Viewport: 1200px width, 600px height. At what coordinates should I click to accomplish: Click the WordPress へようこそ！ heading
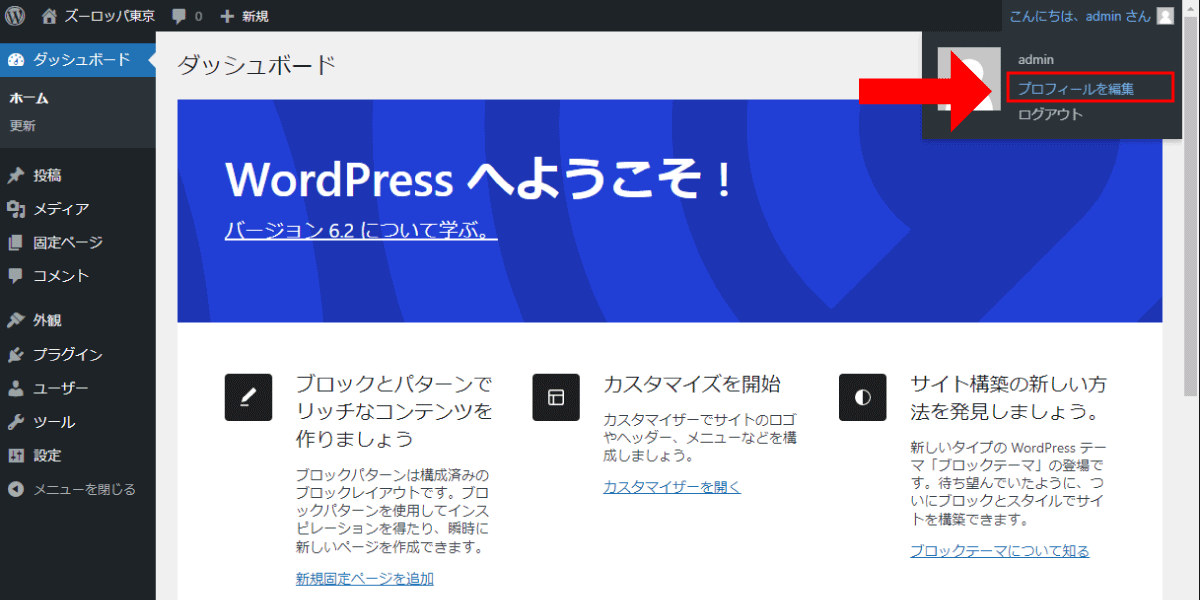pyautogui.click(x=481, y=180)
